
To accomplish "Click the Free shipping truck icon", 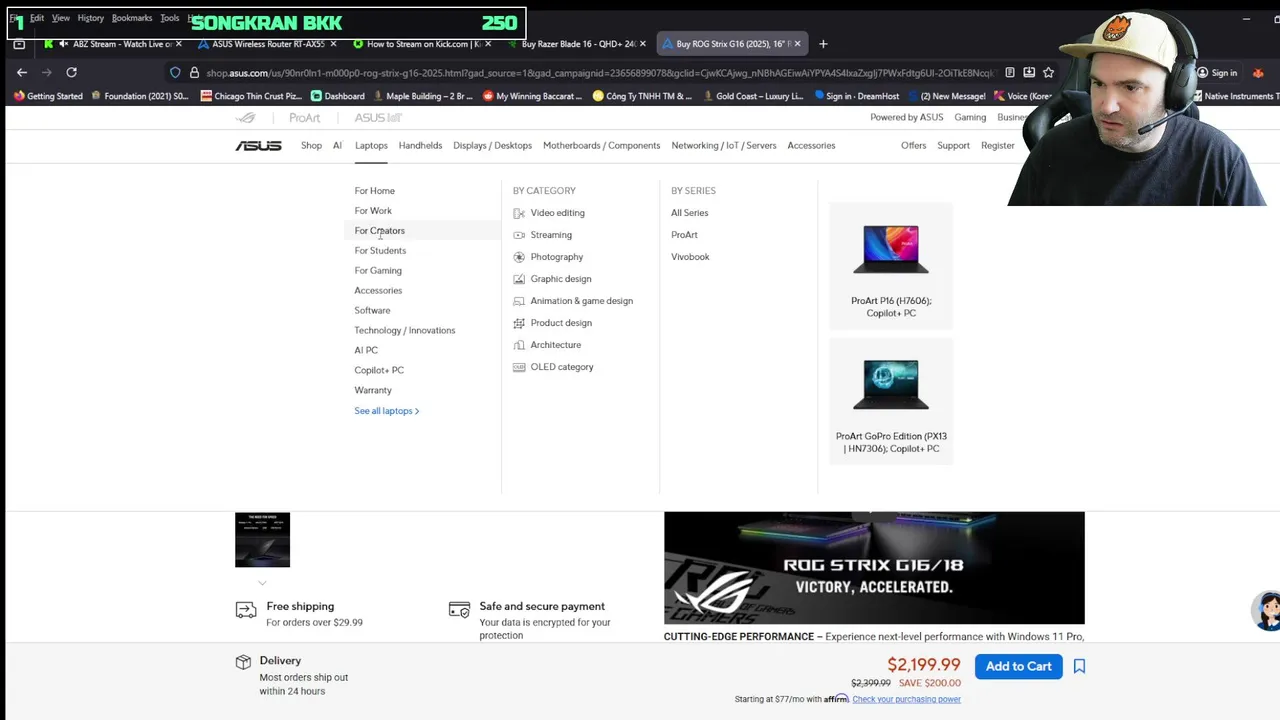I will (245, 610).
